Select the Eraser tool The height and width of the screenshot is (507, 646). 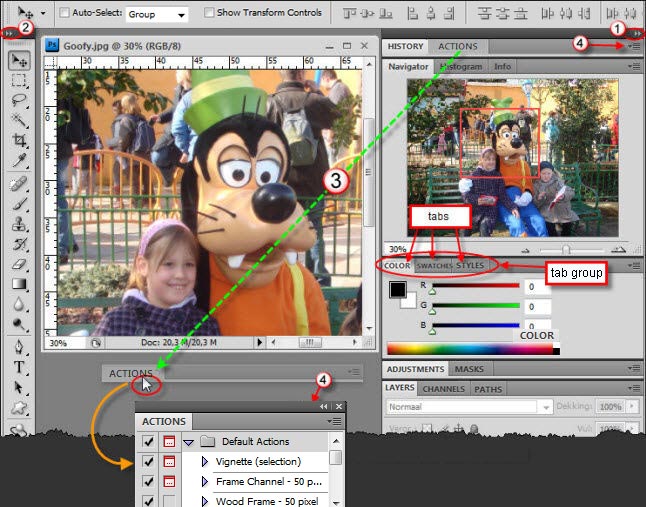(19, 264)
